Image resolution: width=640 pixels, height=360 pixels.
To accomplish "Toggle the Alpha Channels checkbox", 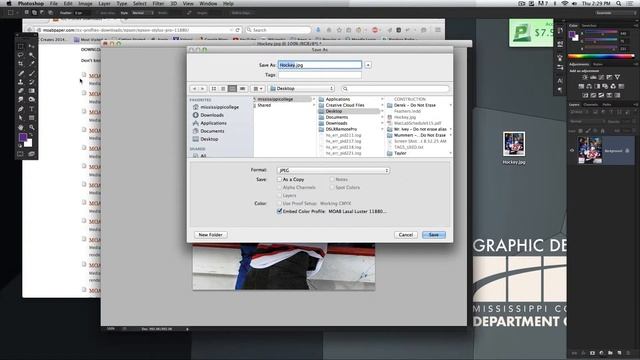I will point(280,187).
